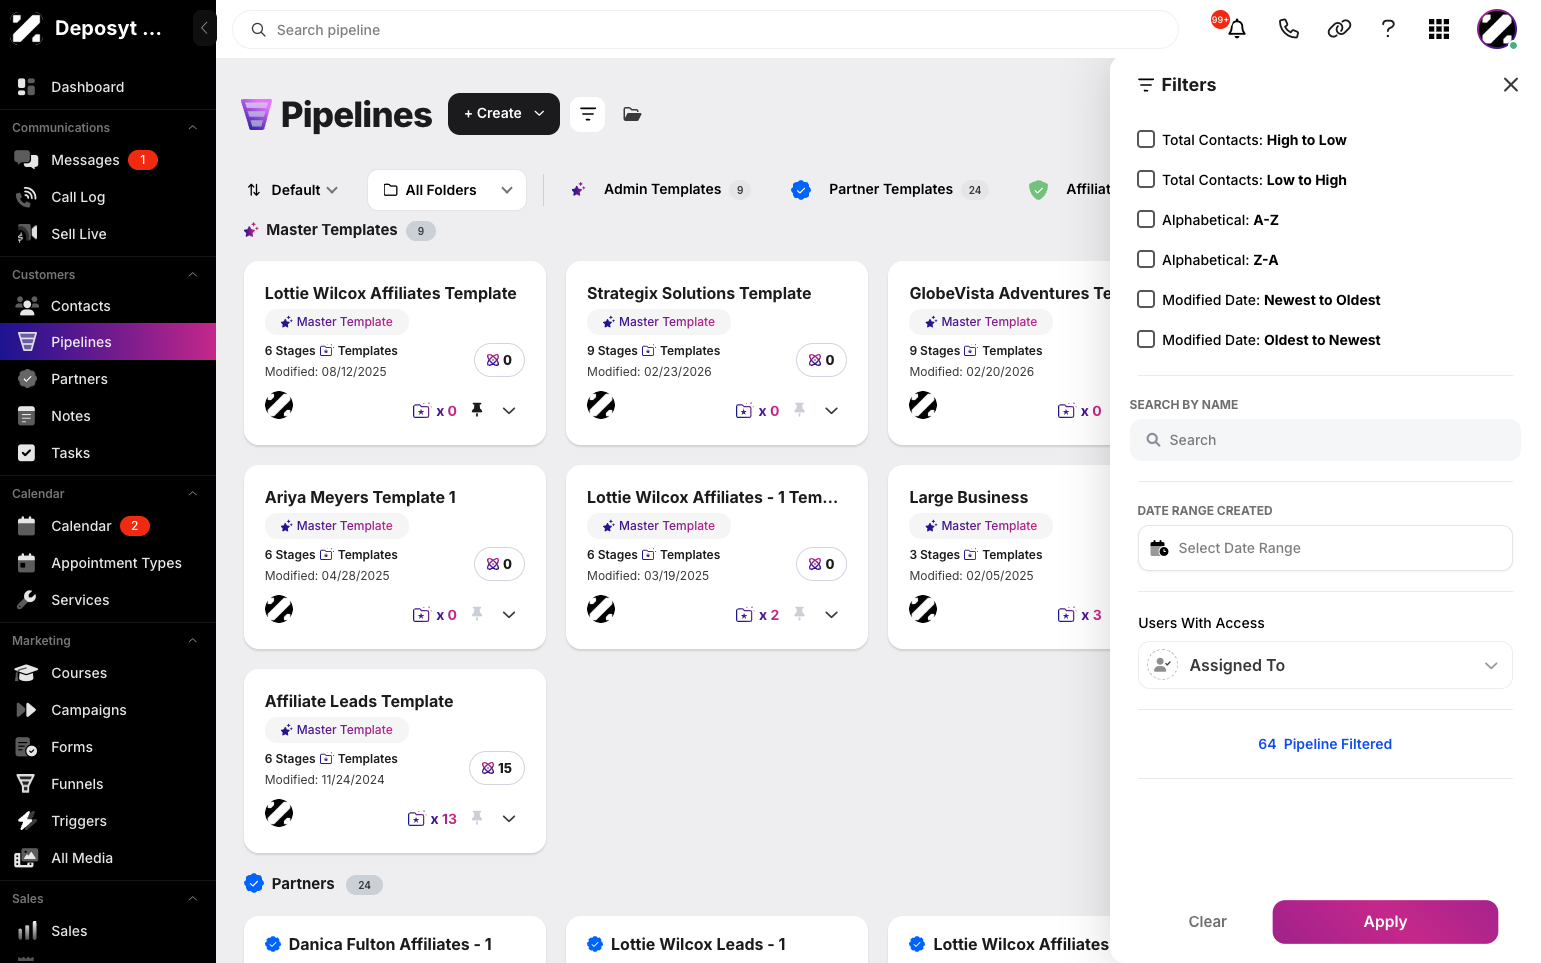Pin the Ariya Meyers Template 1 card
The width and height of the screenshot is (1541, 963).
[x=477, y=614]
